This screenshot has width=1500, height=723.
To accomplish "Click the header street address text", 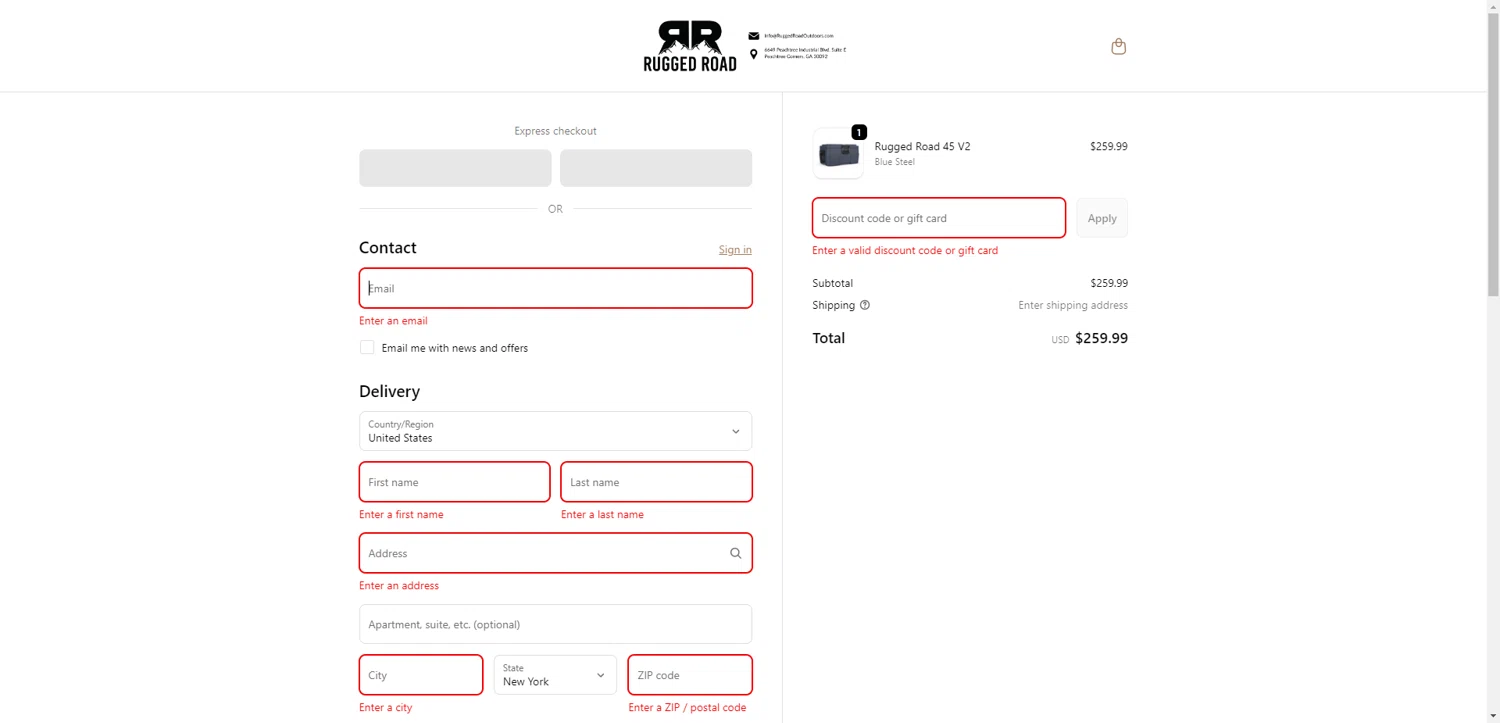I will coord(805,53).
